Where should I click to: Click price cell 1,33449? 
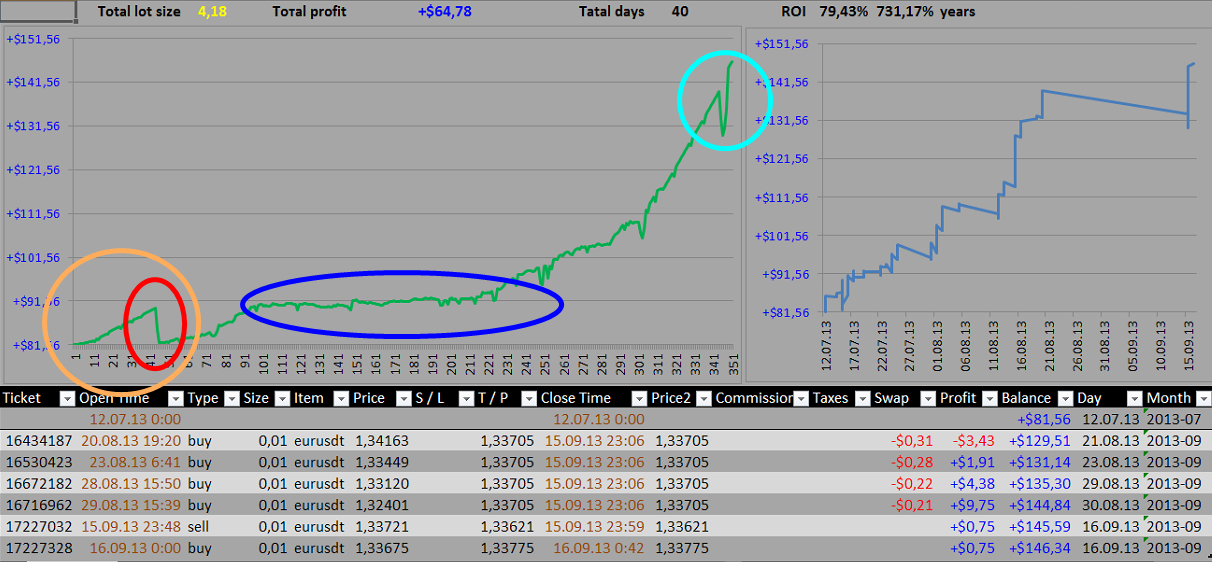pyautogui.click(x=382, y=462)
